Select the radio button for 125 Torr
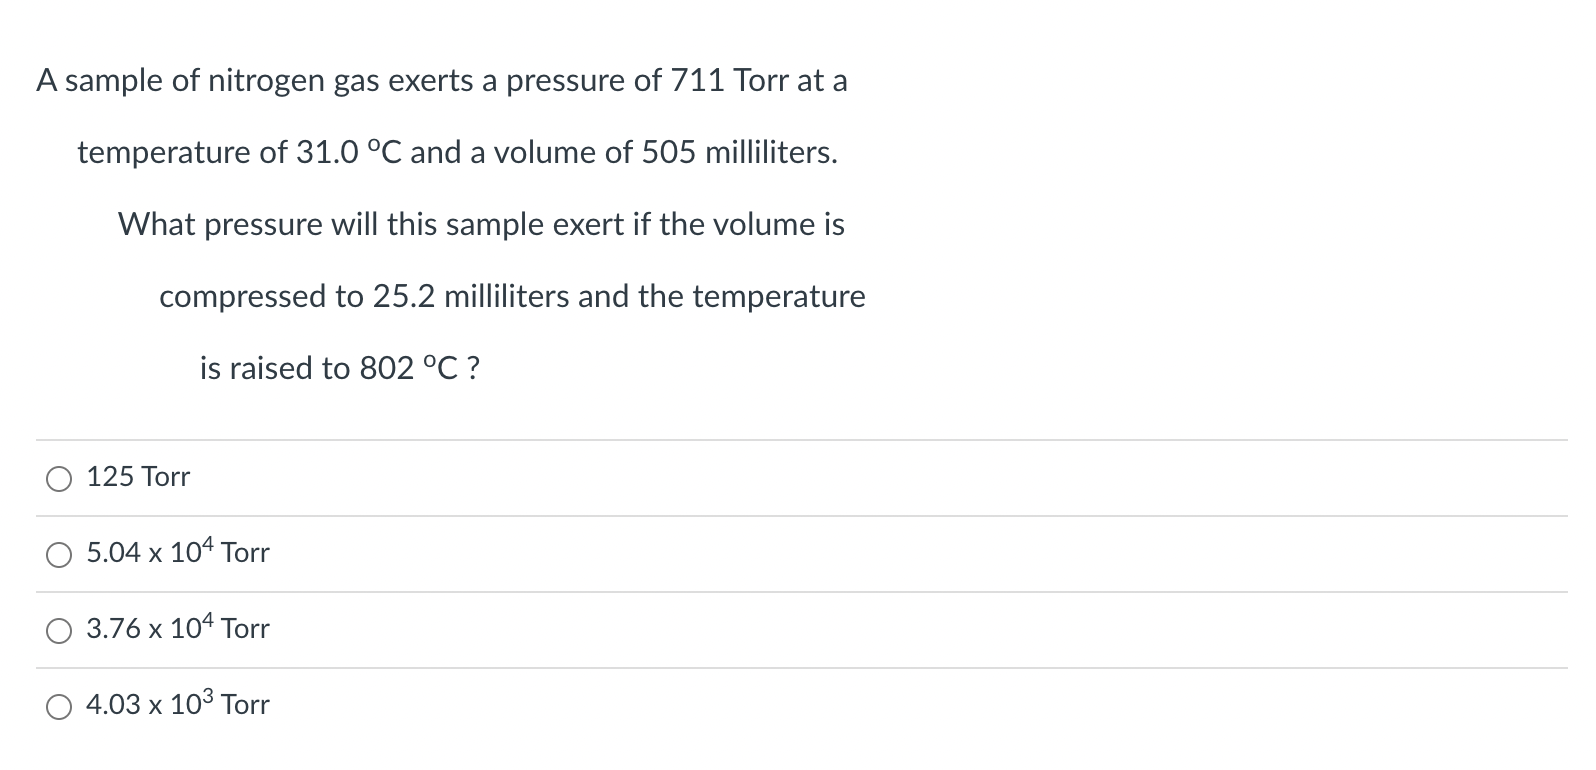The height and width of the screenshot is (770, 1596). [59, 478]
